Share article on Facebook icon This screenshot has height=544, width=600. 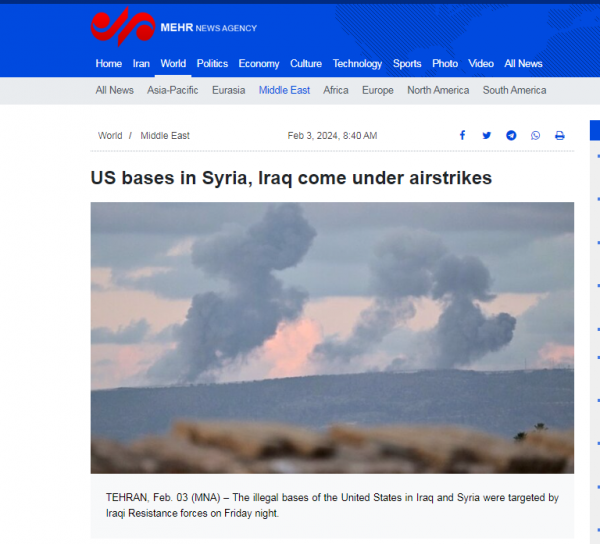[462, 135]
